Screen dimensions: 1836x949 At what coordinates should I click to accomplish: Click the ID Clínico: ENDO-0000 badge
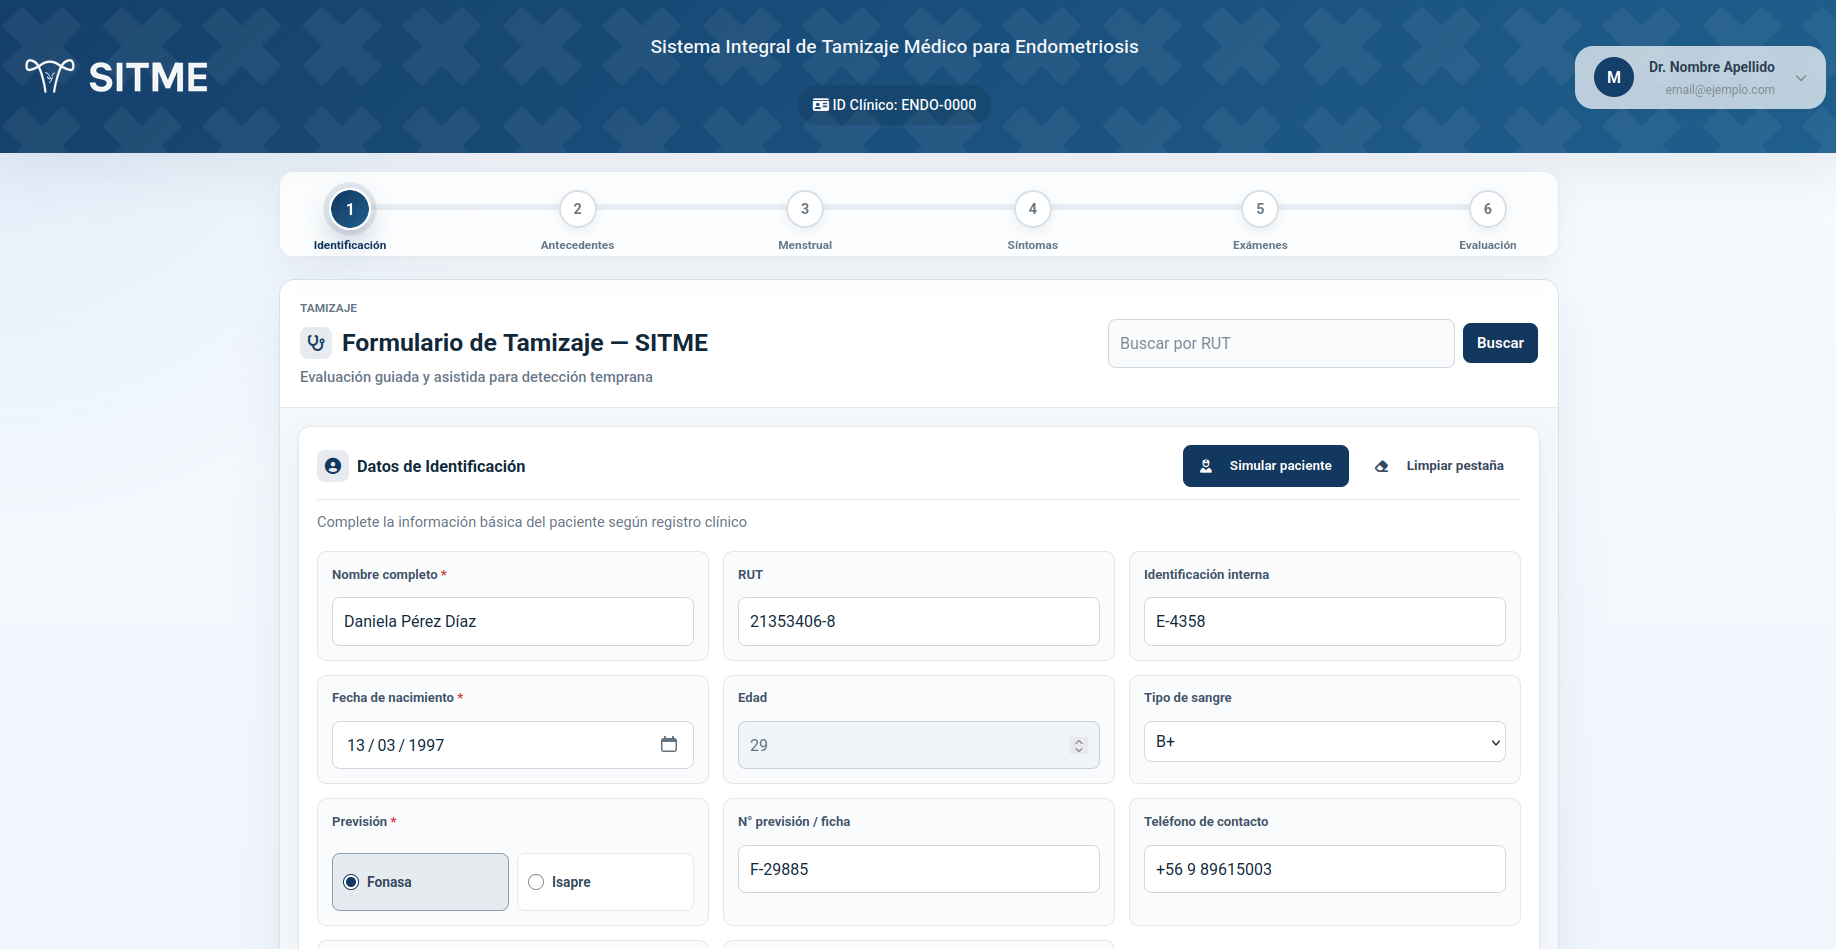[895, 105]
